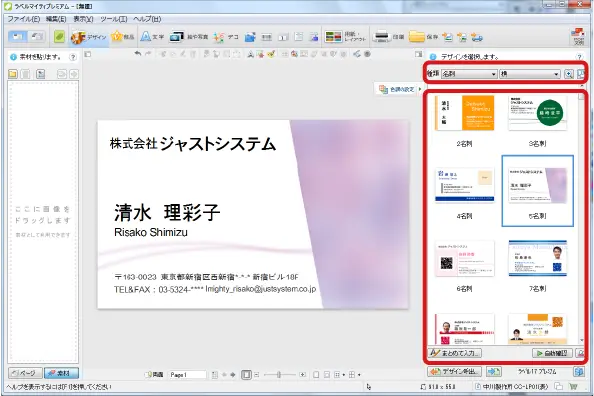
Task: Click the zoom-out minus icon beside slider
Action: [256, 375]
